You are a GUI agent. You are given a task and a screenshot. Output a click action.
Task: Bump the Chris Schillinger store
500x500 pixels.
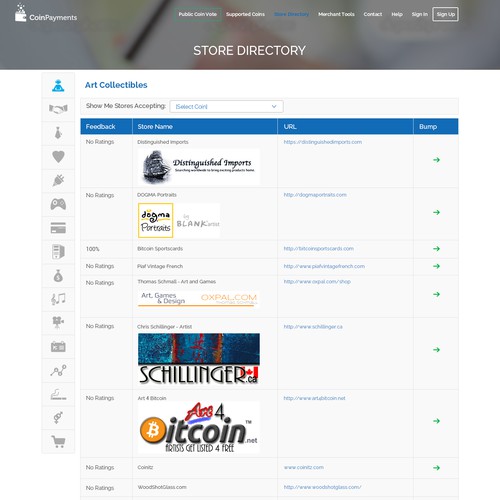tap(436, 350)
